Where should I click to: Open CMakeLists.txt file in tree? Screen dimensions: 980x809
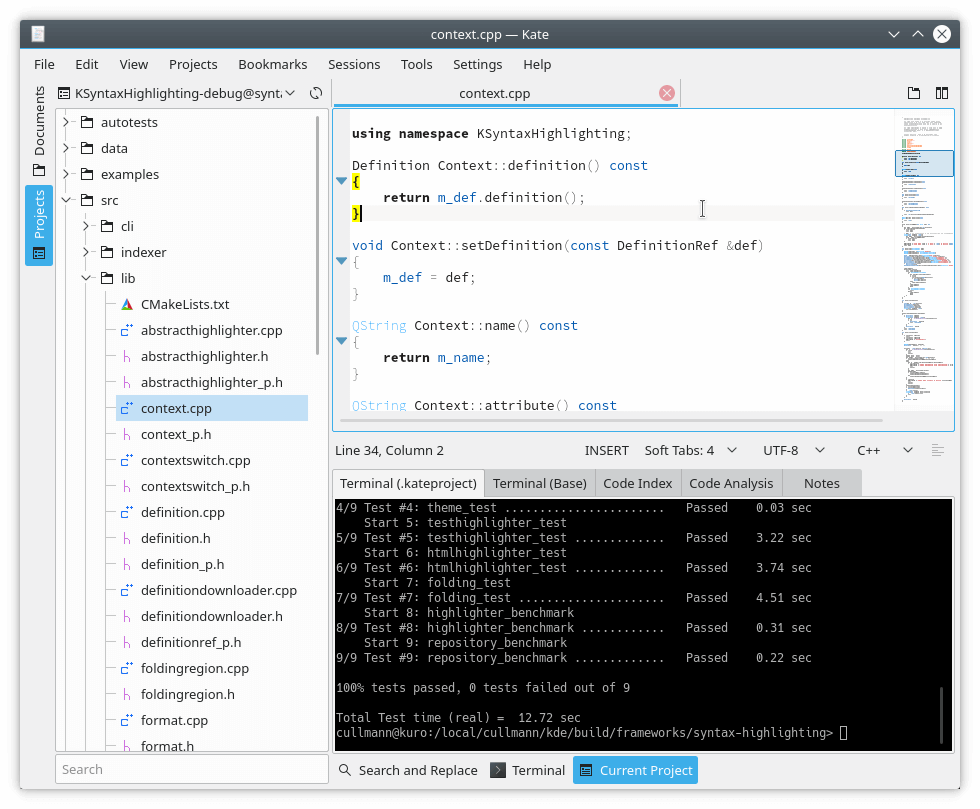coord(185,304)
